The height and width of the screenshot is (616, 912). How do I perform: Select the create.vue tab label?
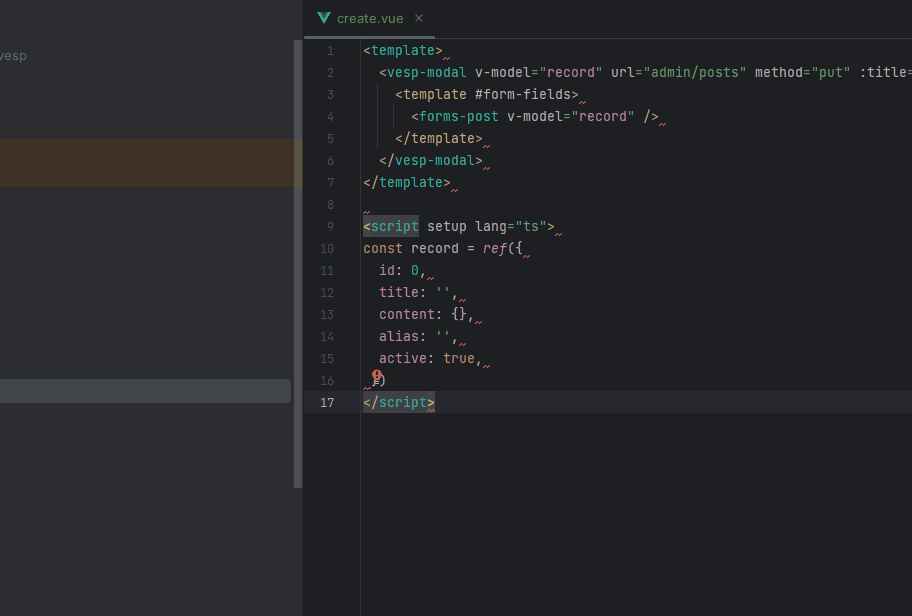370,18
